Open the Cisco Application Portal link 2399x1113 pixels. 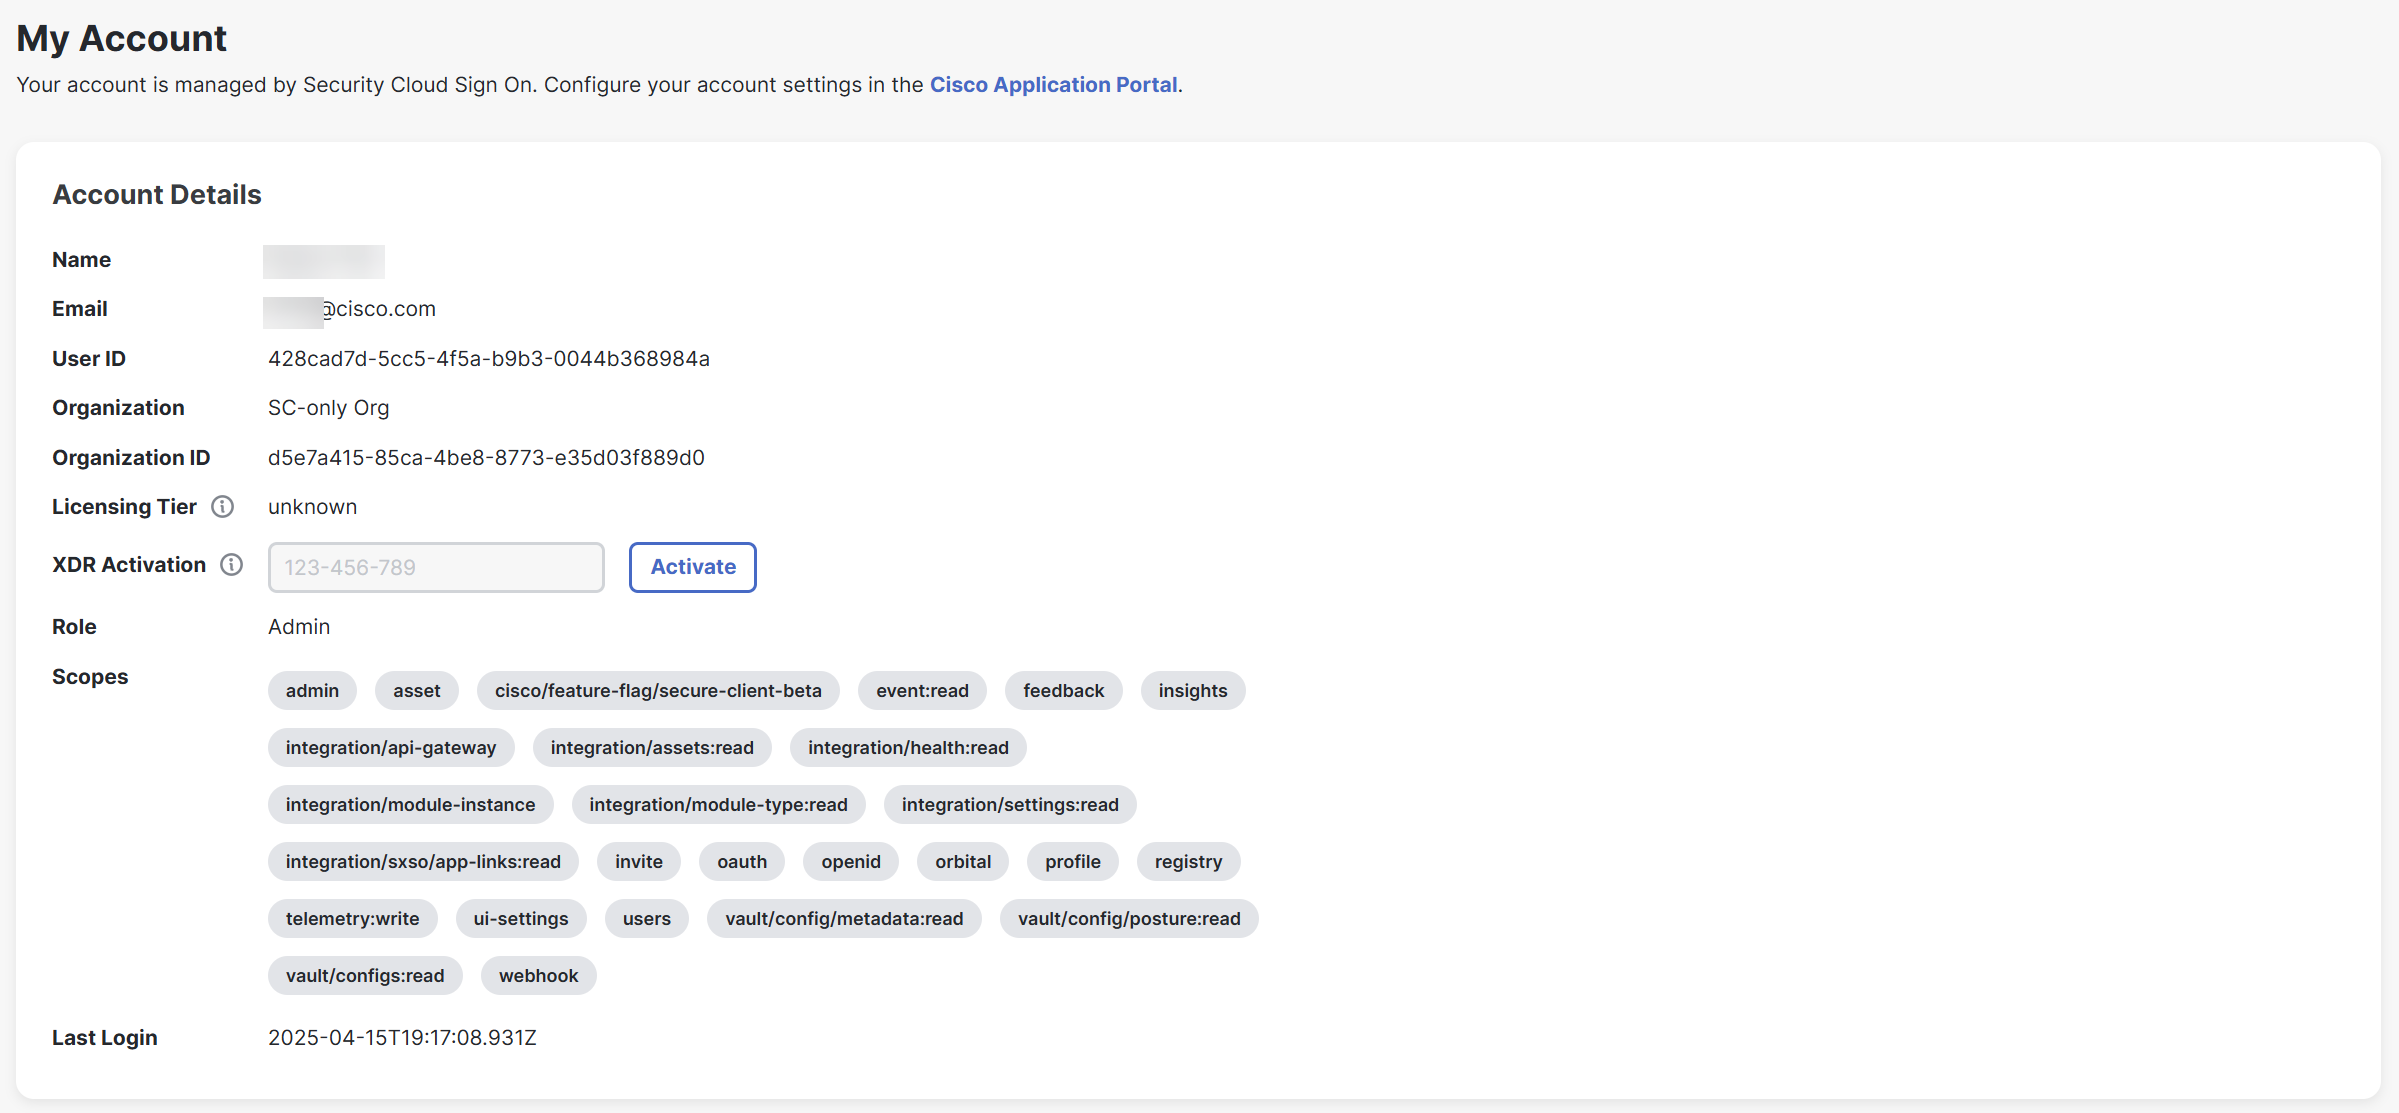1054,85
